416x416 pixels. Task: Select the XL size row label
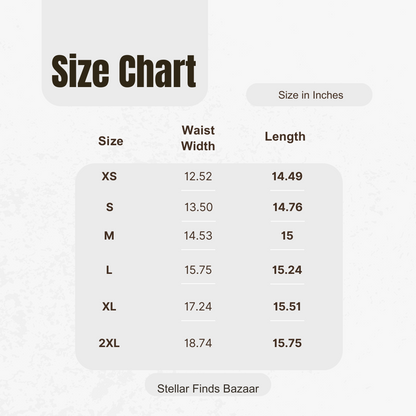109,306
